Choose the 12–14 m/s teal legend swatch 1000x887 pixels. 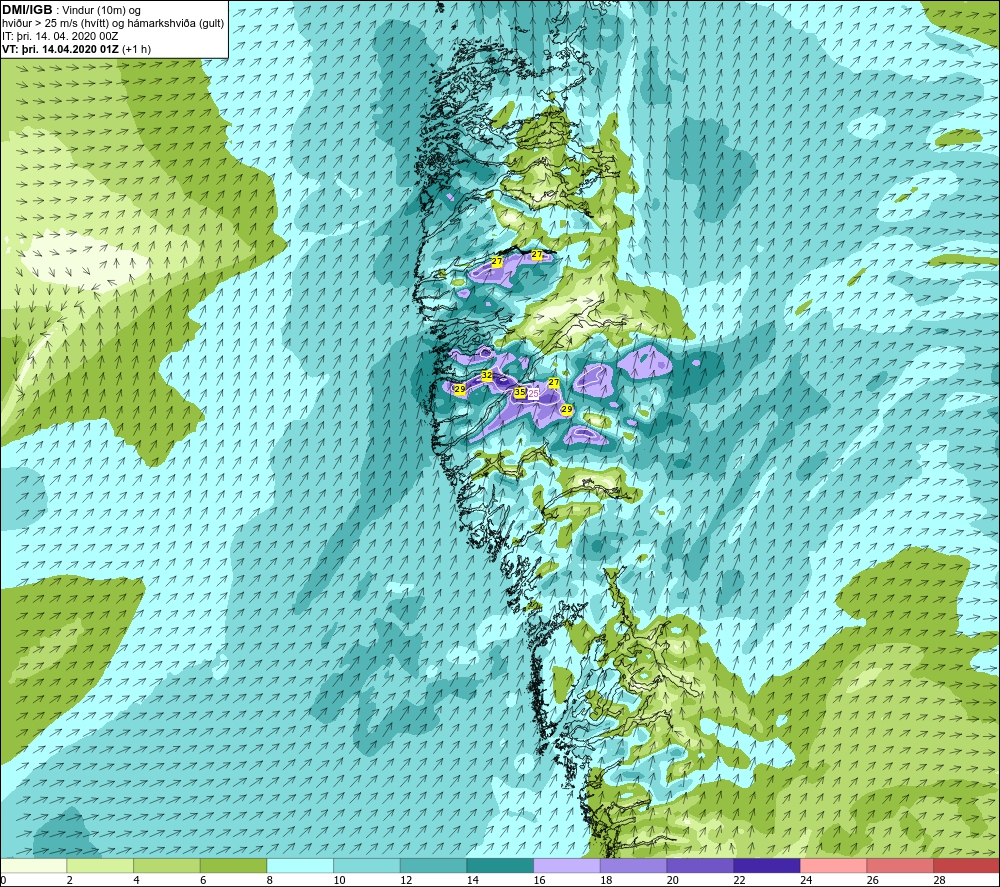pos(433,865)
